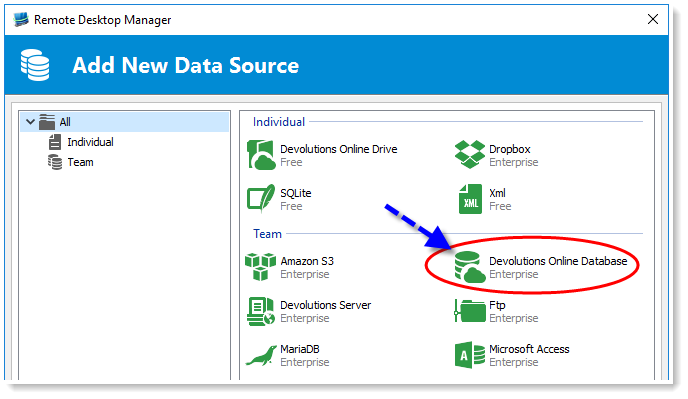Choose the Dropbox label
This screenshot has height=399, width=688.
(510, 150)
